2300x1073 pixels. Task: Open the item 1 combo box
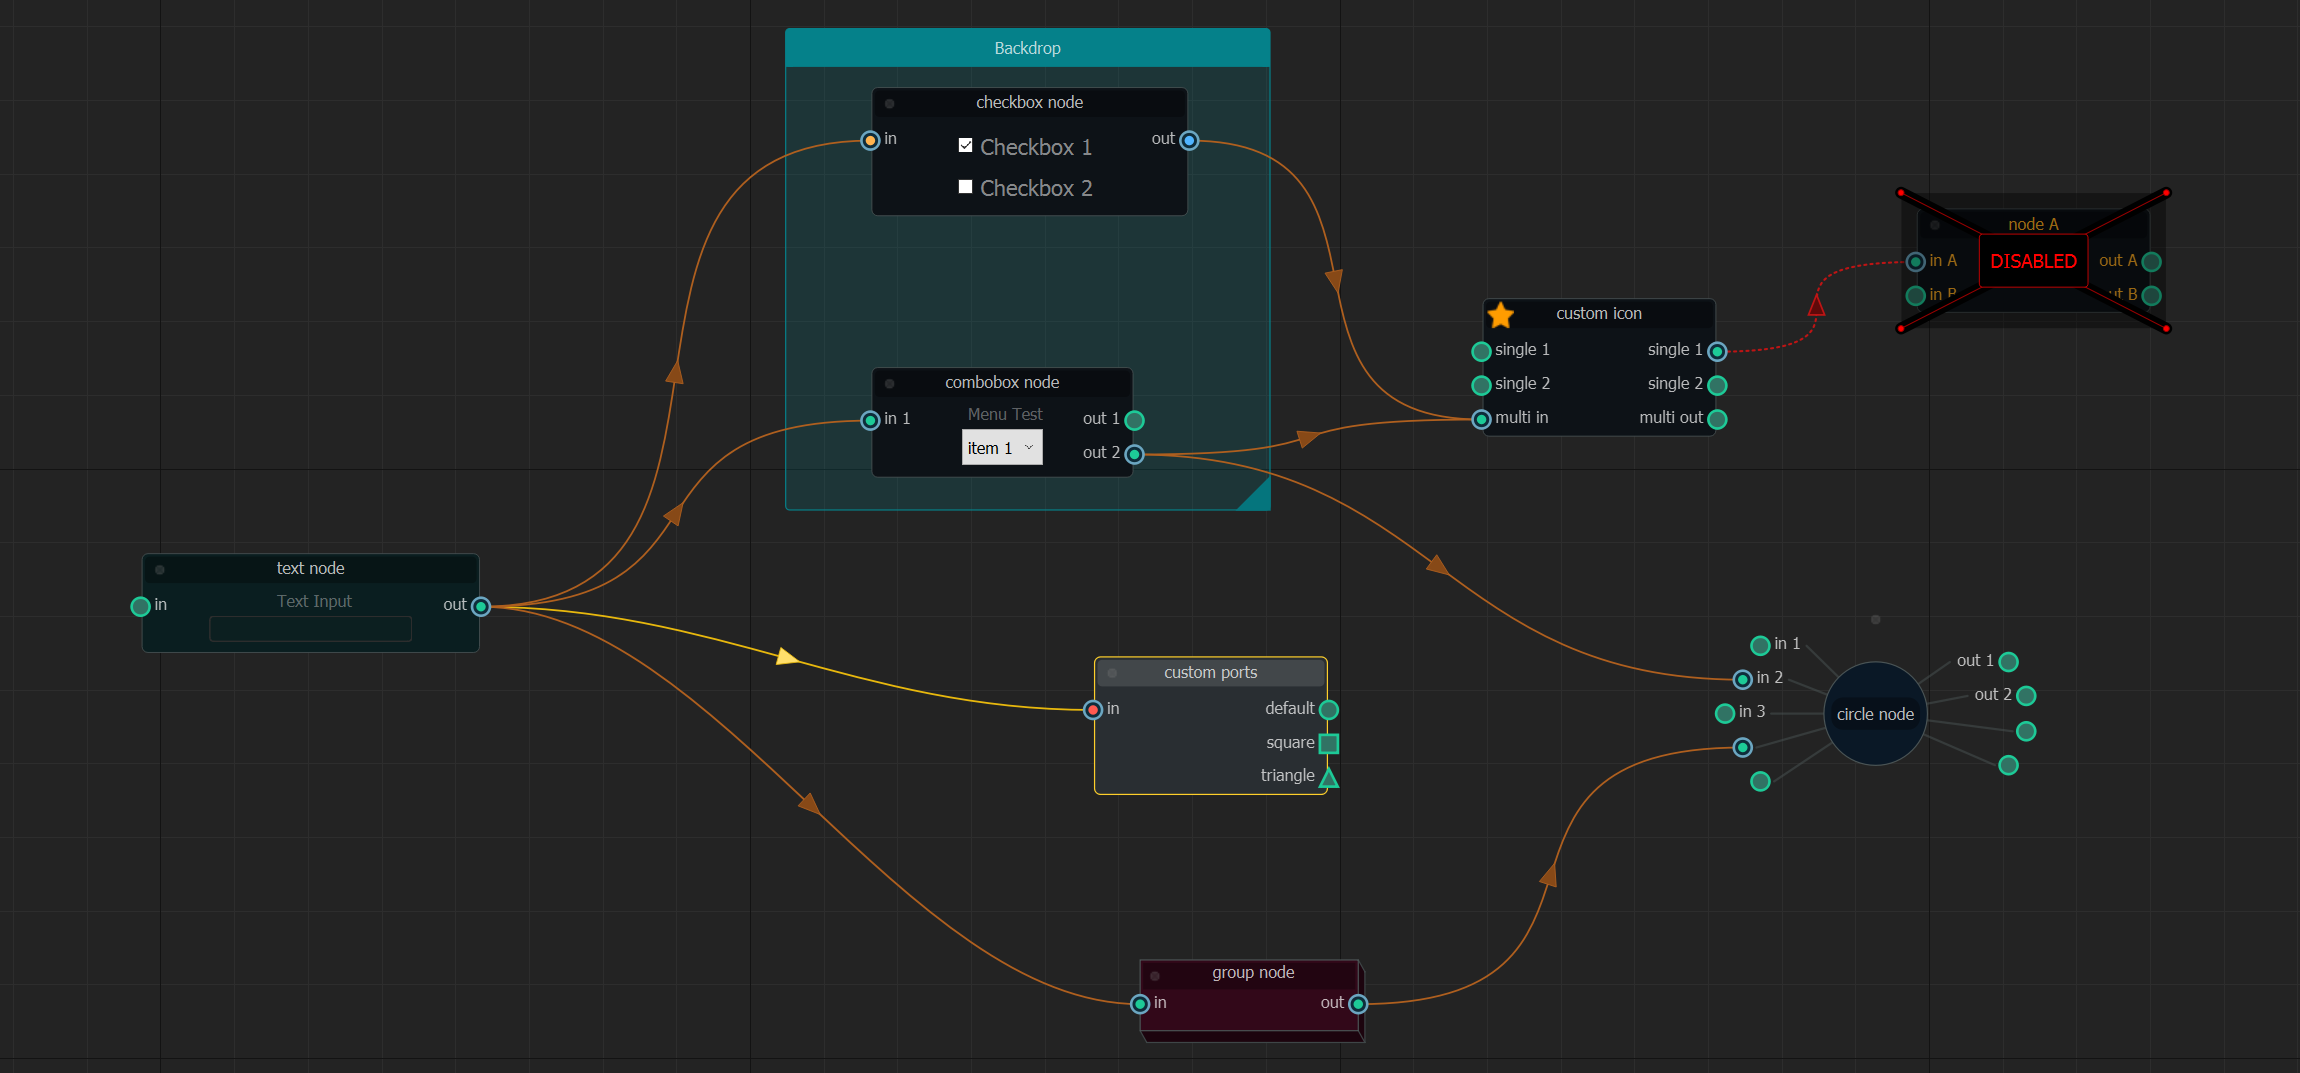coord(1002,448)
